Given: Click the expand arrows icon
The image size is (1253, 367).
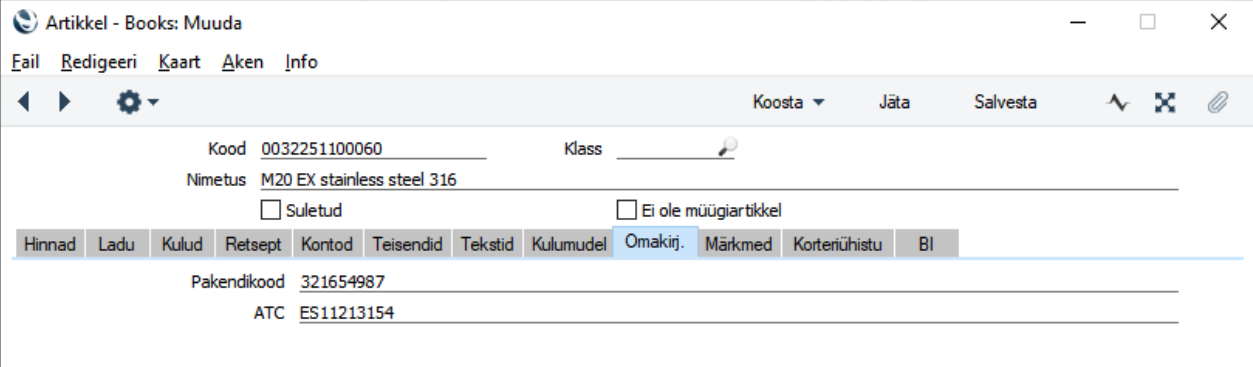Looking at the screenshot, I should point(1165,102).
